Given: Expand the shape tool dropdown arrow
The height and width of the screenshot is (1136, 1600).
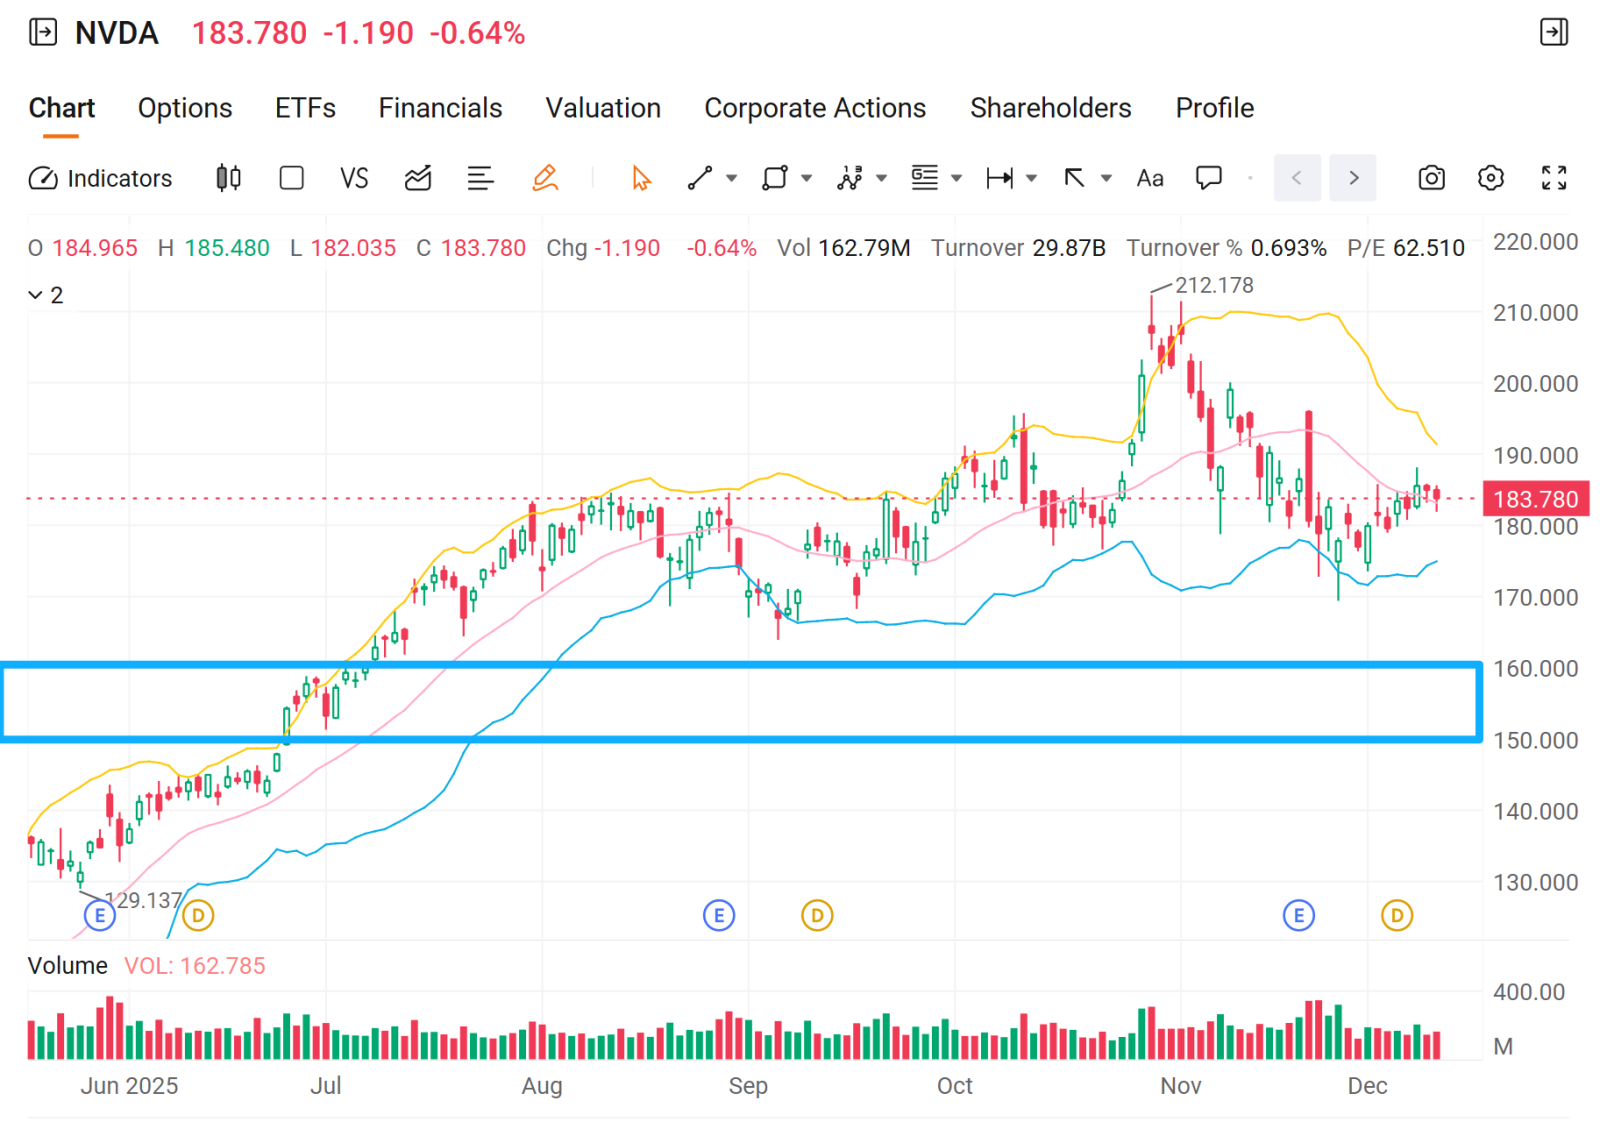Looking at the screenshot, I should click(x=807, y=179).
